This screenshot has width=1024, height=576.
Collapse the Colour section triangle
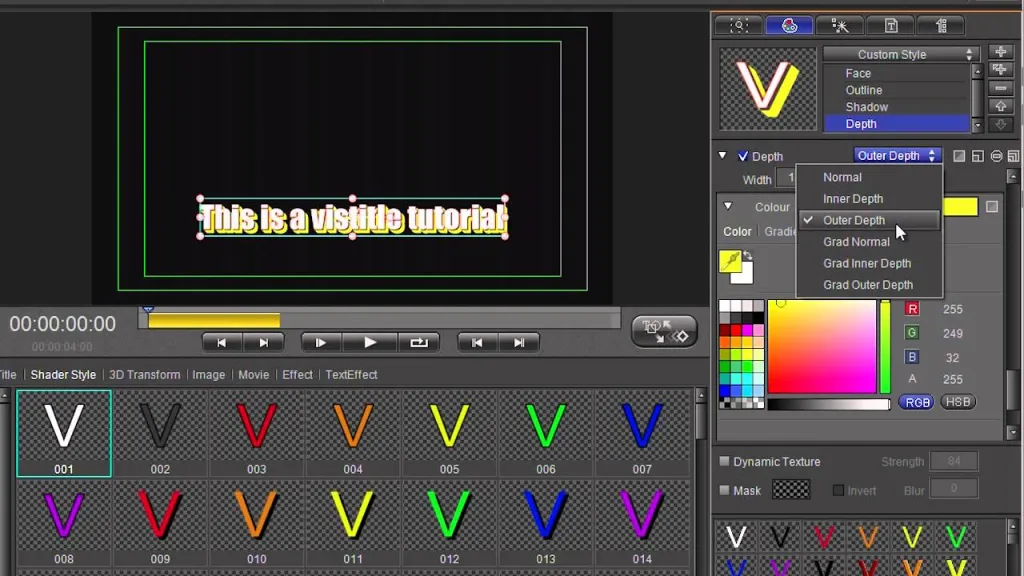point(728,206)
